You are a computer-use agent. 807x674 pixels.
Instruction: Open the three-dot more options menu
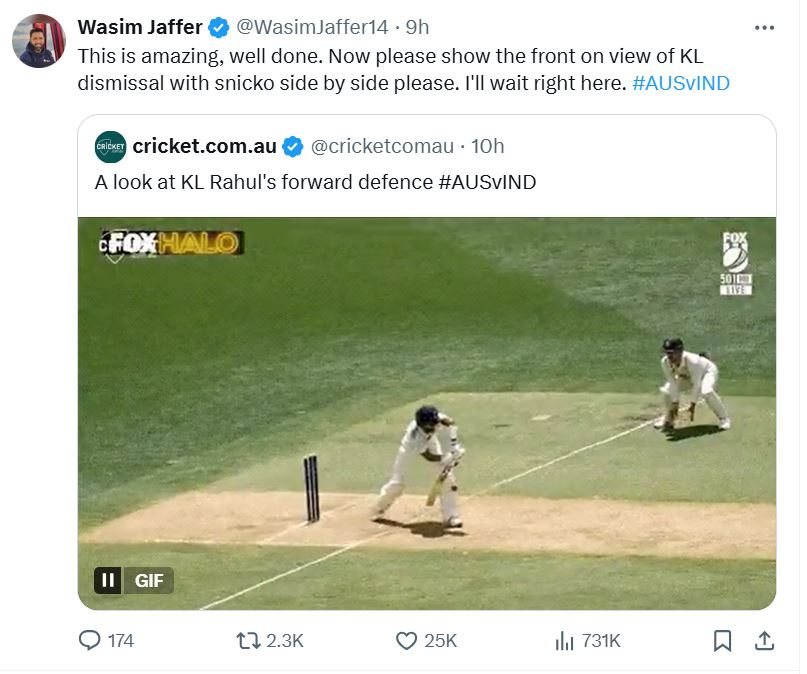click(764, 28)
